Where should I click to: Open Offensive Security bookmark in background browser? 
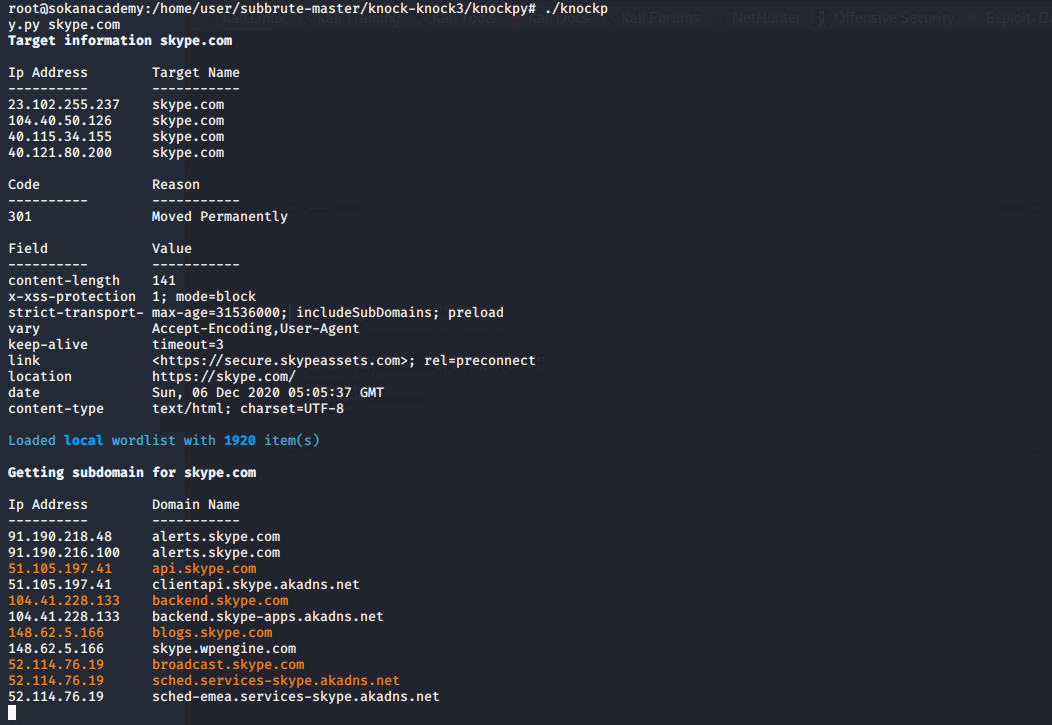894,18
